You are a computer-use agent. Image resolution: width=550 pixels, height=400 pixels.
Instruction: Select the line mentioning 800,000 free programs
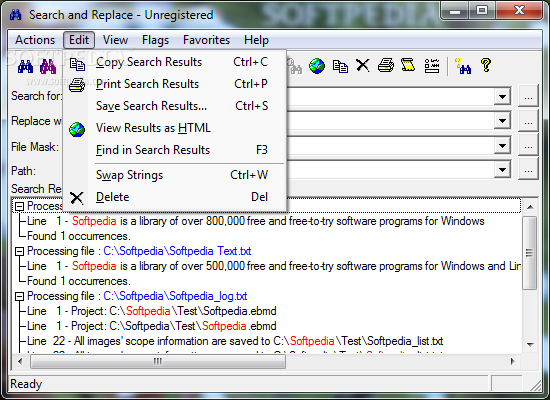pos(256,221)
